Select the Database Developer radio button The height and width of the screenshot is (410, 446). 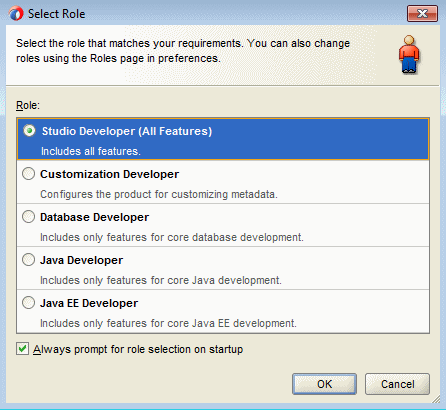pos(28,217)
